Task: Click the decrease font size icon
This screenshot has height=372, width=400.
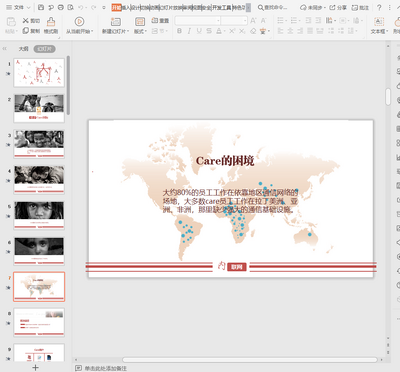Action: (264, 21)
